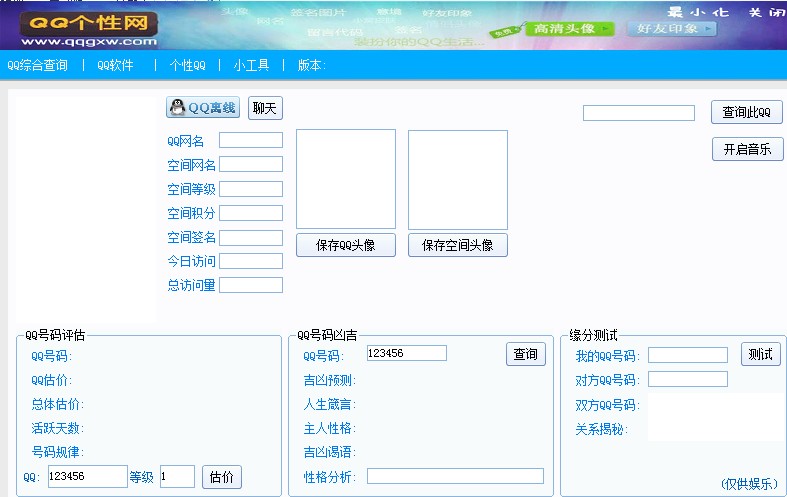Image resolution: width=787 pixels, height=497 pixels.
Task: Click the 总体估价 label
Action: point(57,404)
